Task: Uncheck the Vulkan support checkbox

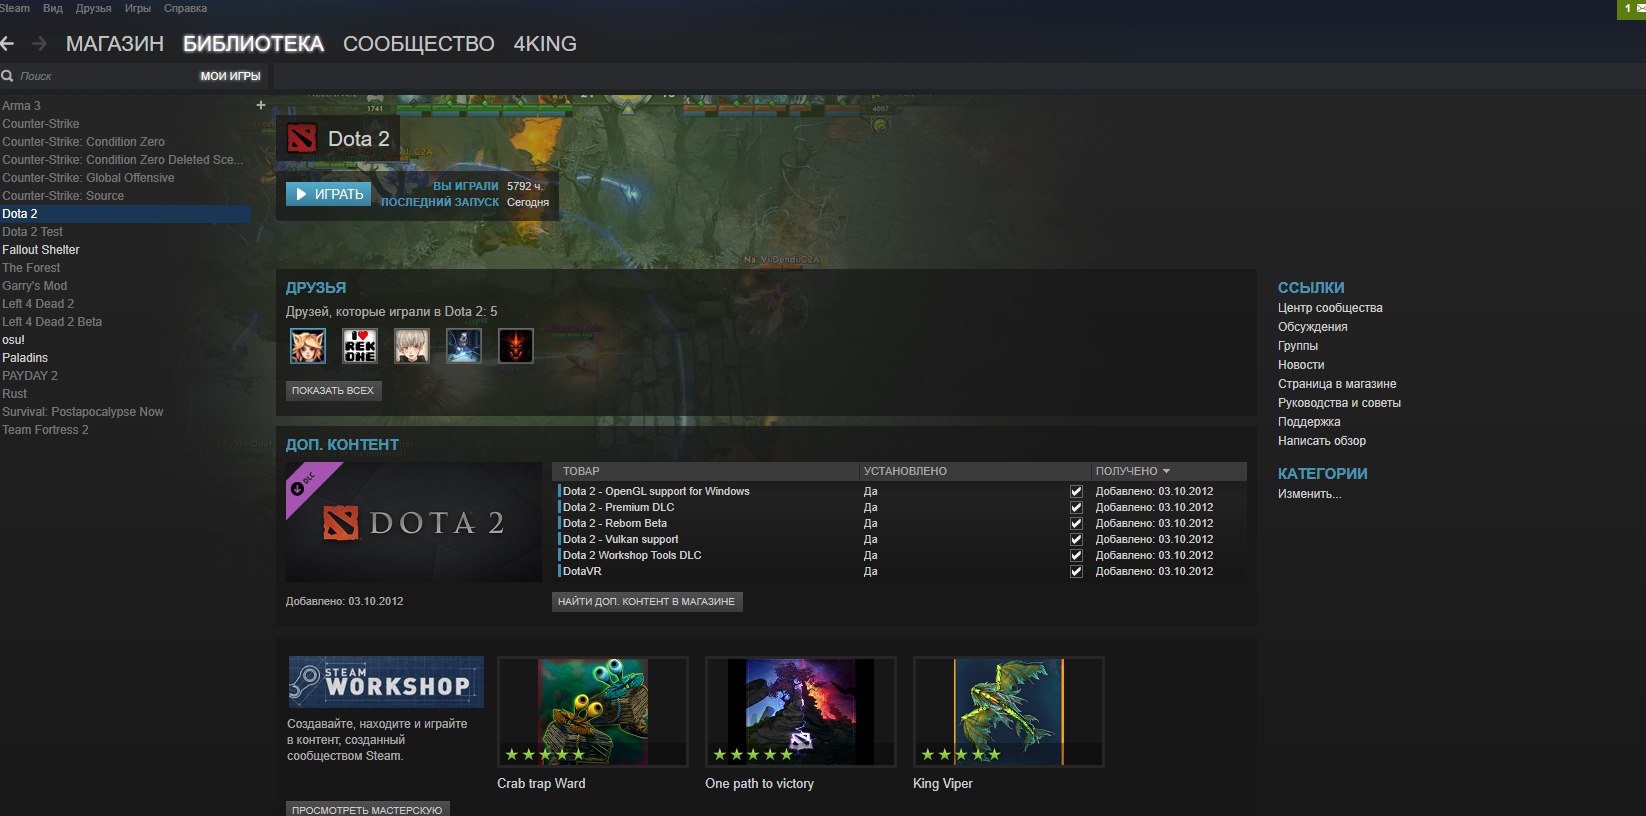Action: [x=1076, y=539]
